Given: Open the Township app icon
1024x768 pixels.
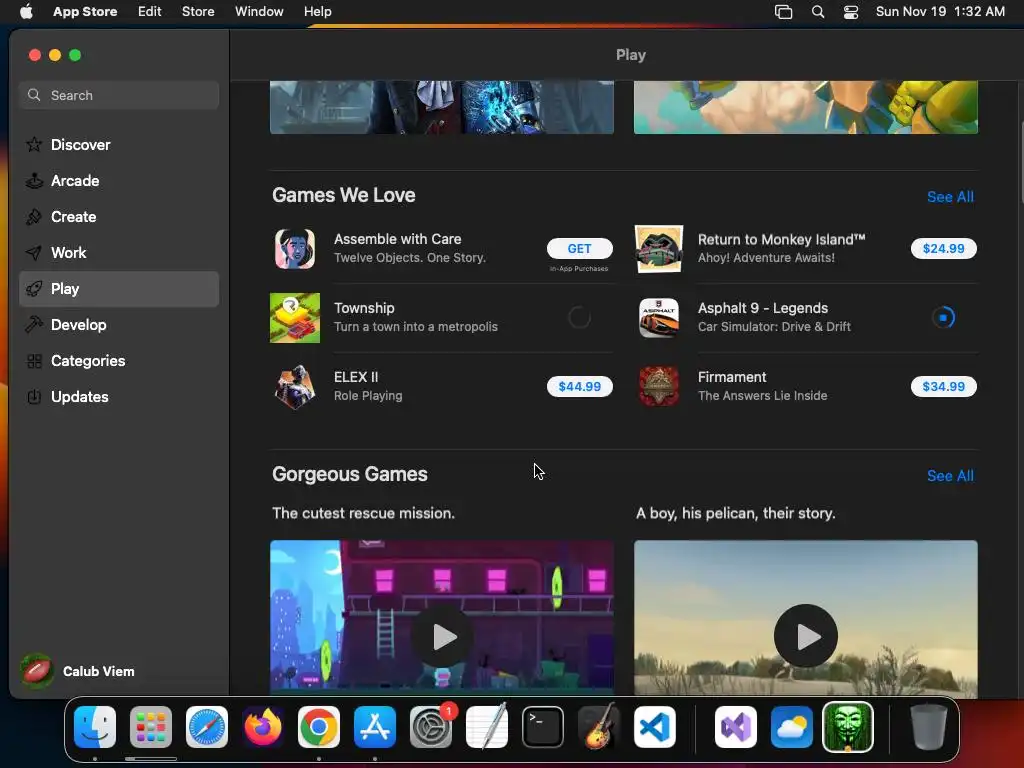Looking at the screenshot, I should click(295, 318).
